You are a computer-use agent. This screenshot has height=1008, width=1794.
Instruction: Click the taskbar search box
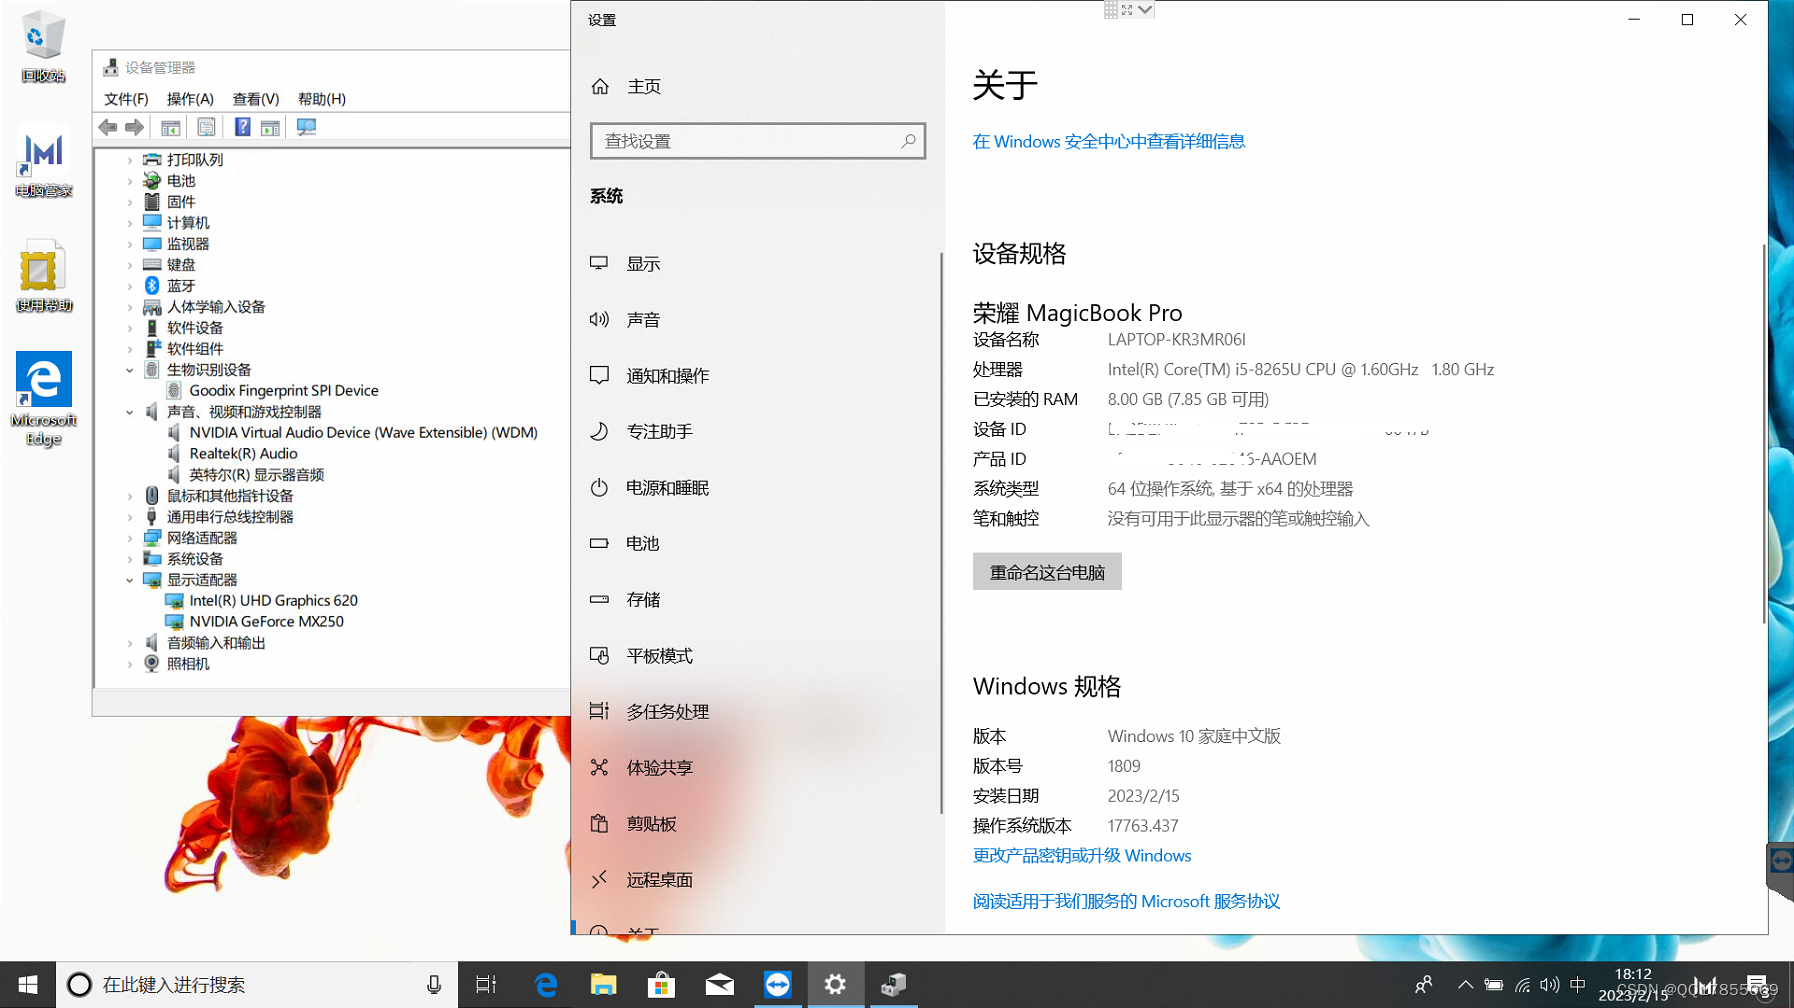click(258, 985)
